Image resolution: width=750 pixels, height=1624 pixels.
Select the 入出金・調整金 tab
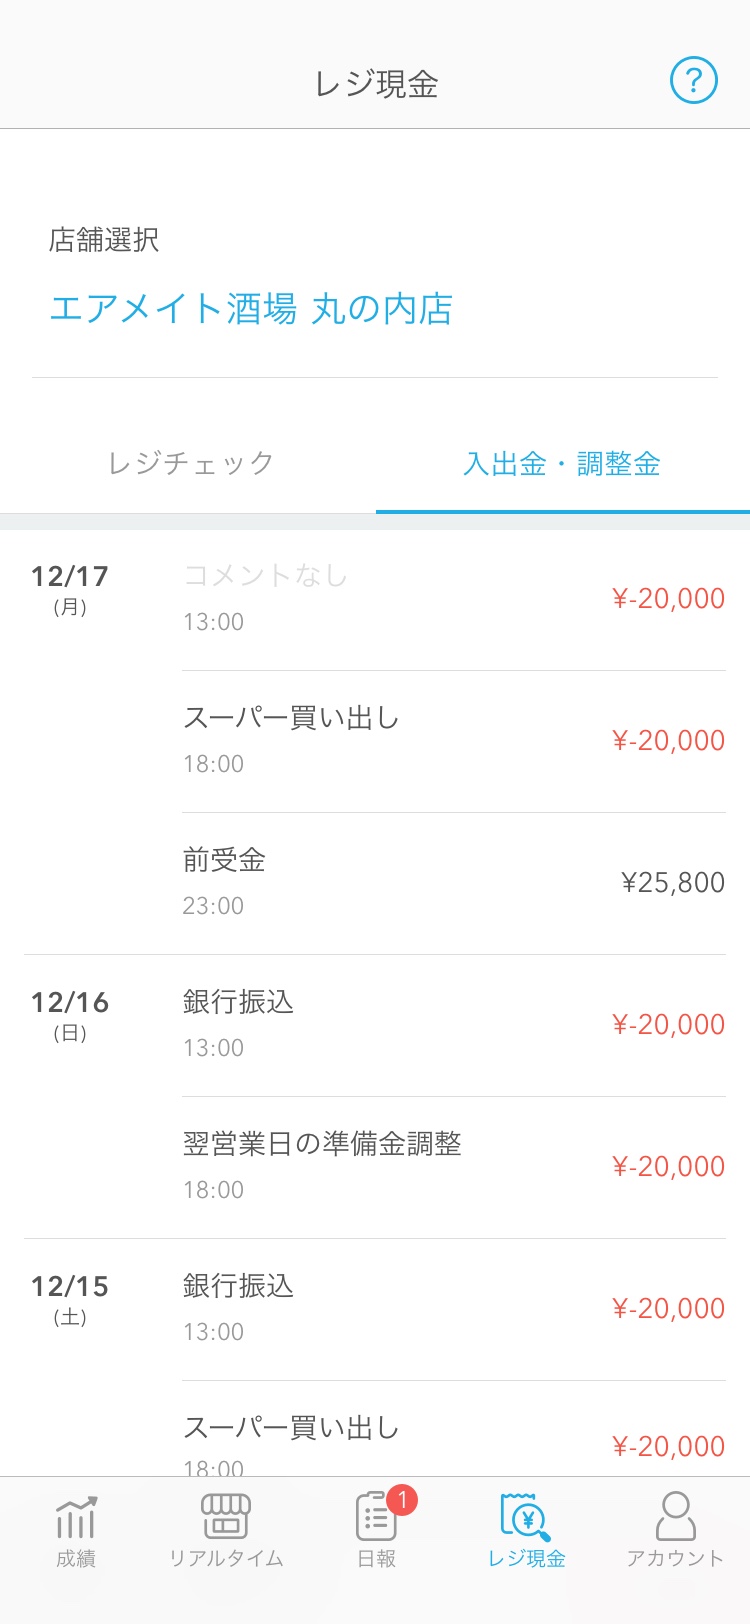562,463
